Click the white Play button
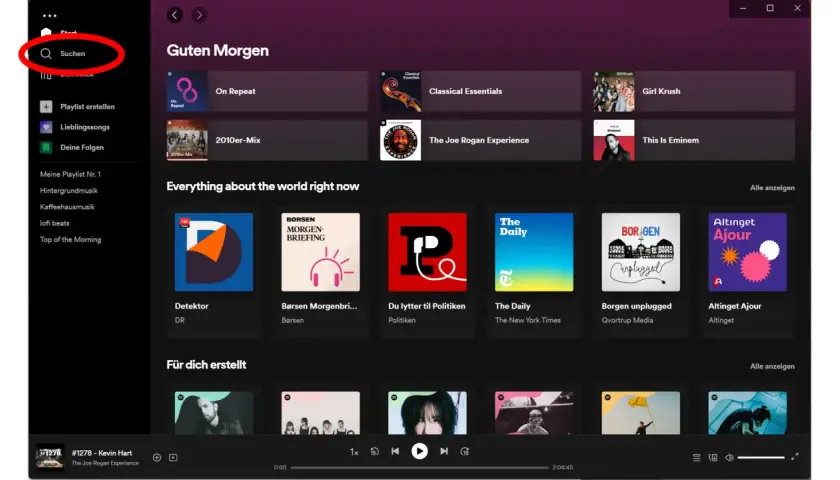840x480 pixels. 419,451
